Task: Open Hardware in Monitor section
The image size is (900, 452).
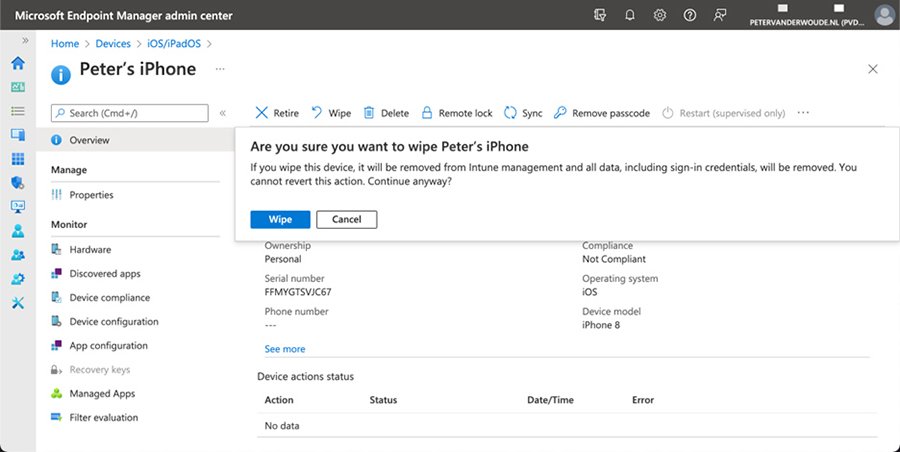Action: coord(90,249)
